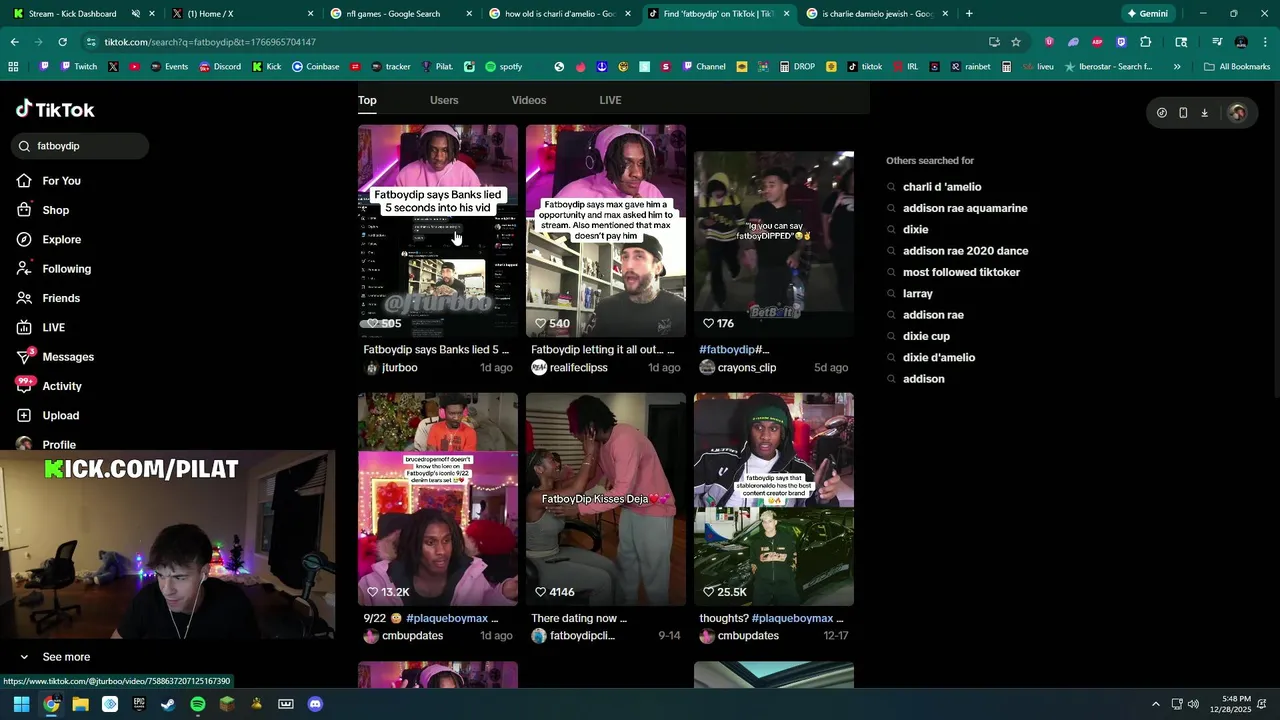Go back with the browser back arrow
The width and height of the screenshot is (1280, 720).
tap(14, 42)
